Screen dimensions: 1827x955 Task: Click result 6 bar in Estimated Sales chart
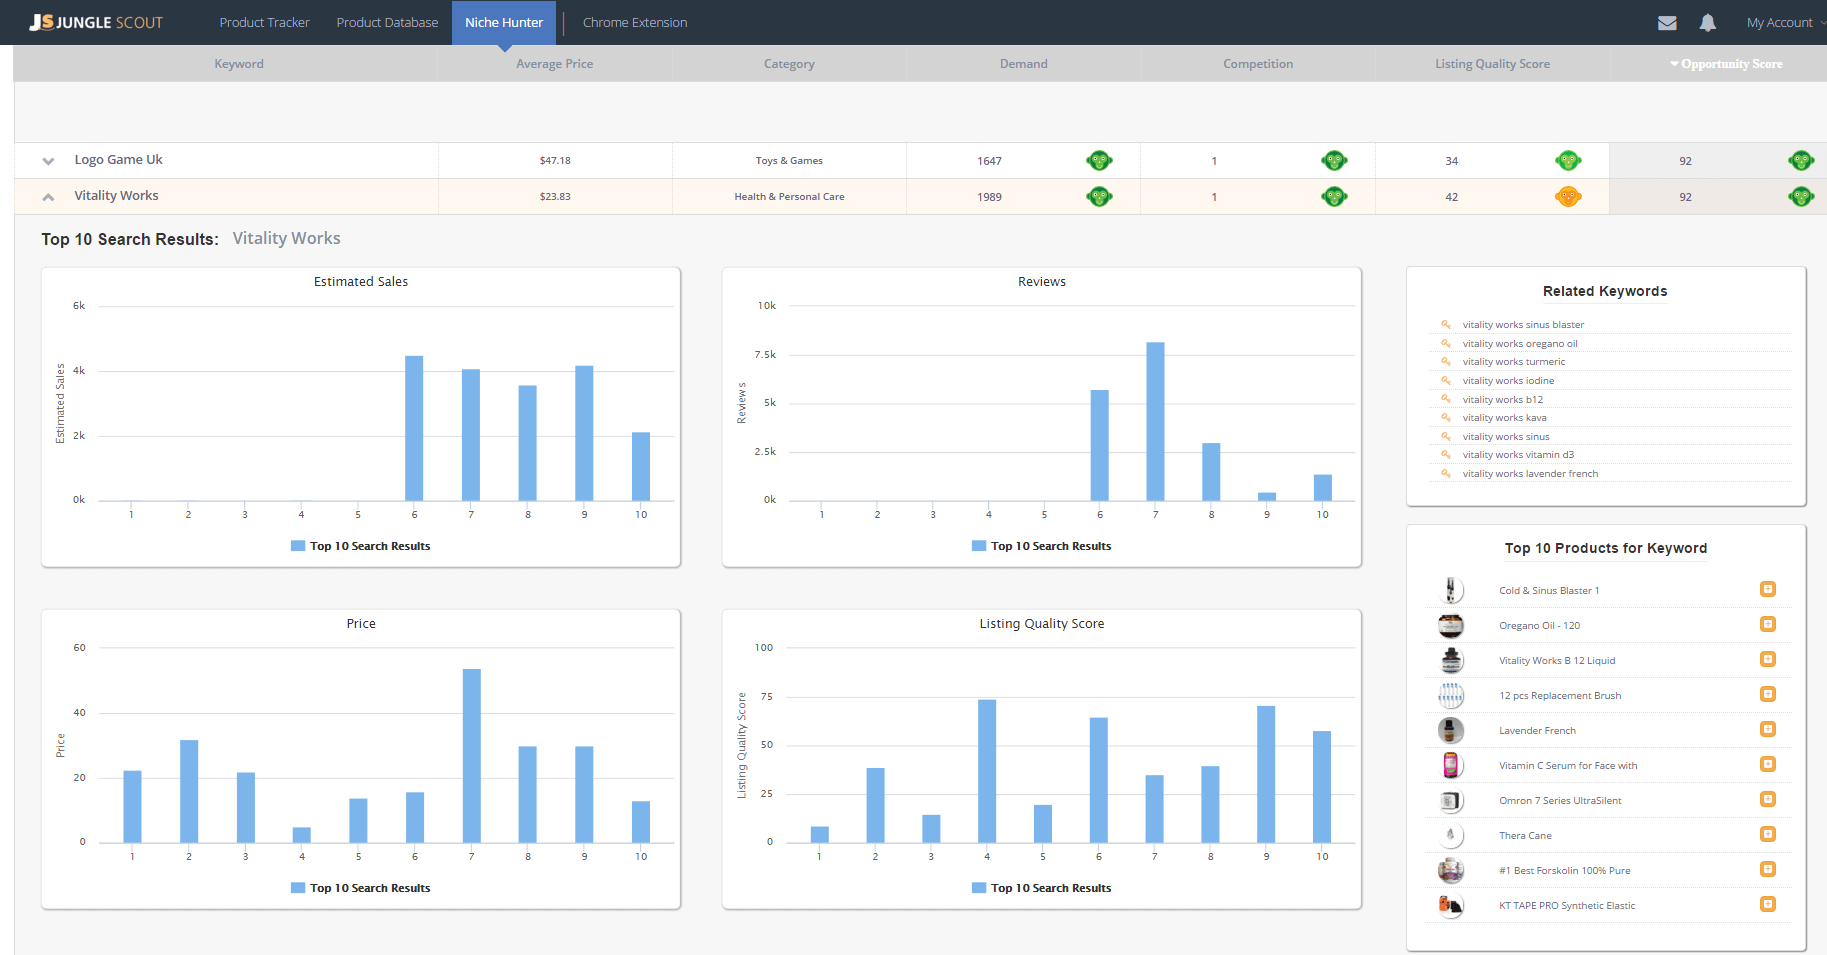tap(414, 428)
